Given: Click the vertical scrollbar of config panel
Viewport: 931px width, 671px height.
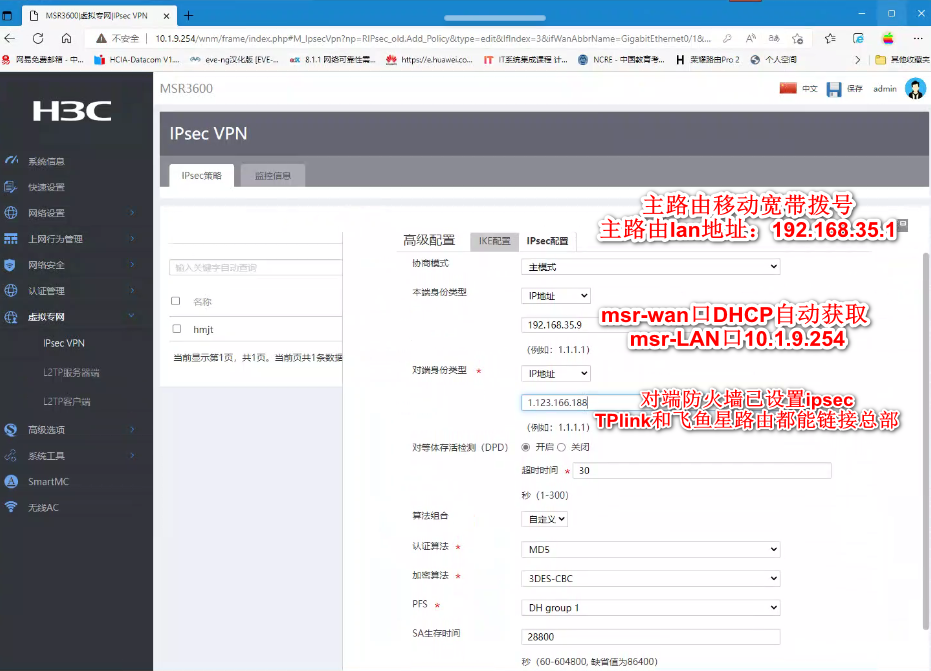Looking at the screenshot, I should coord(926,441).
